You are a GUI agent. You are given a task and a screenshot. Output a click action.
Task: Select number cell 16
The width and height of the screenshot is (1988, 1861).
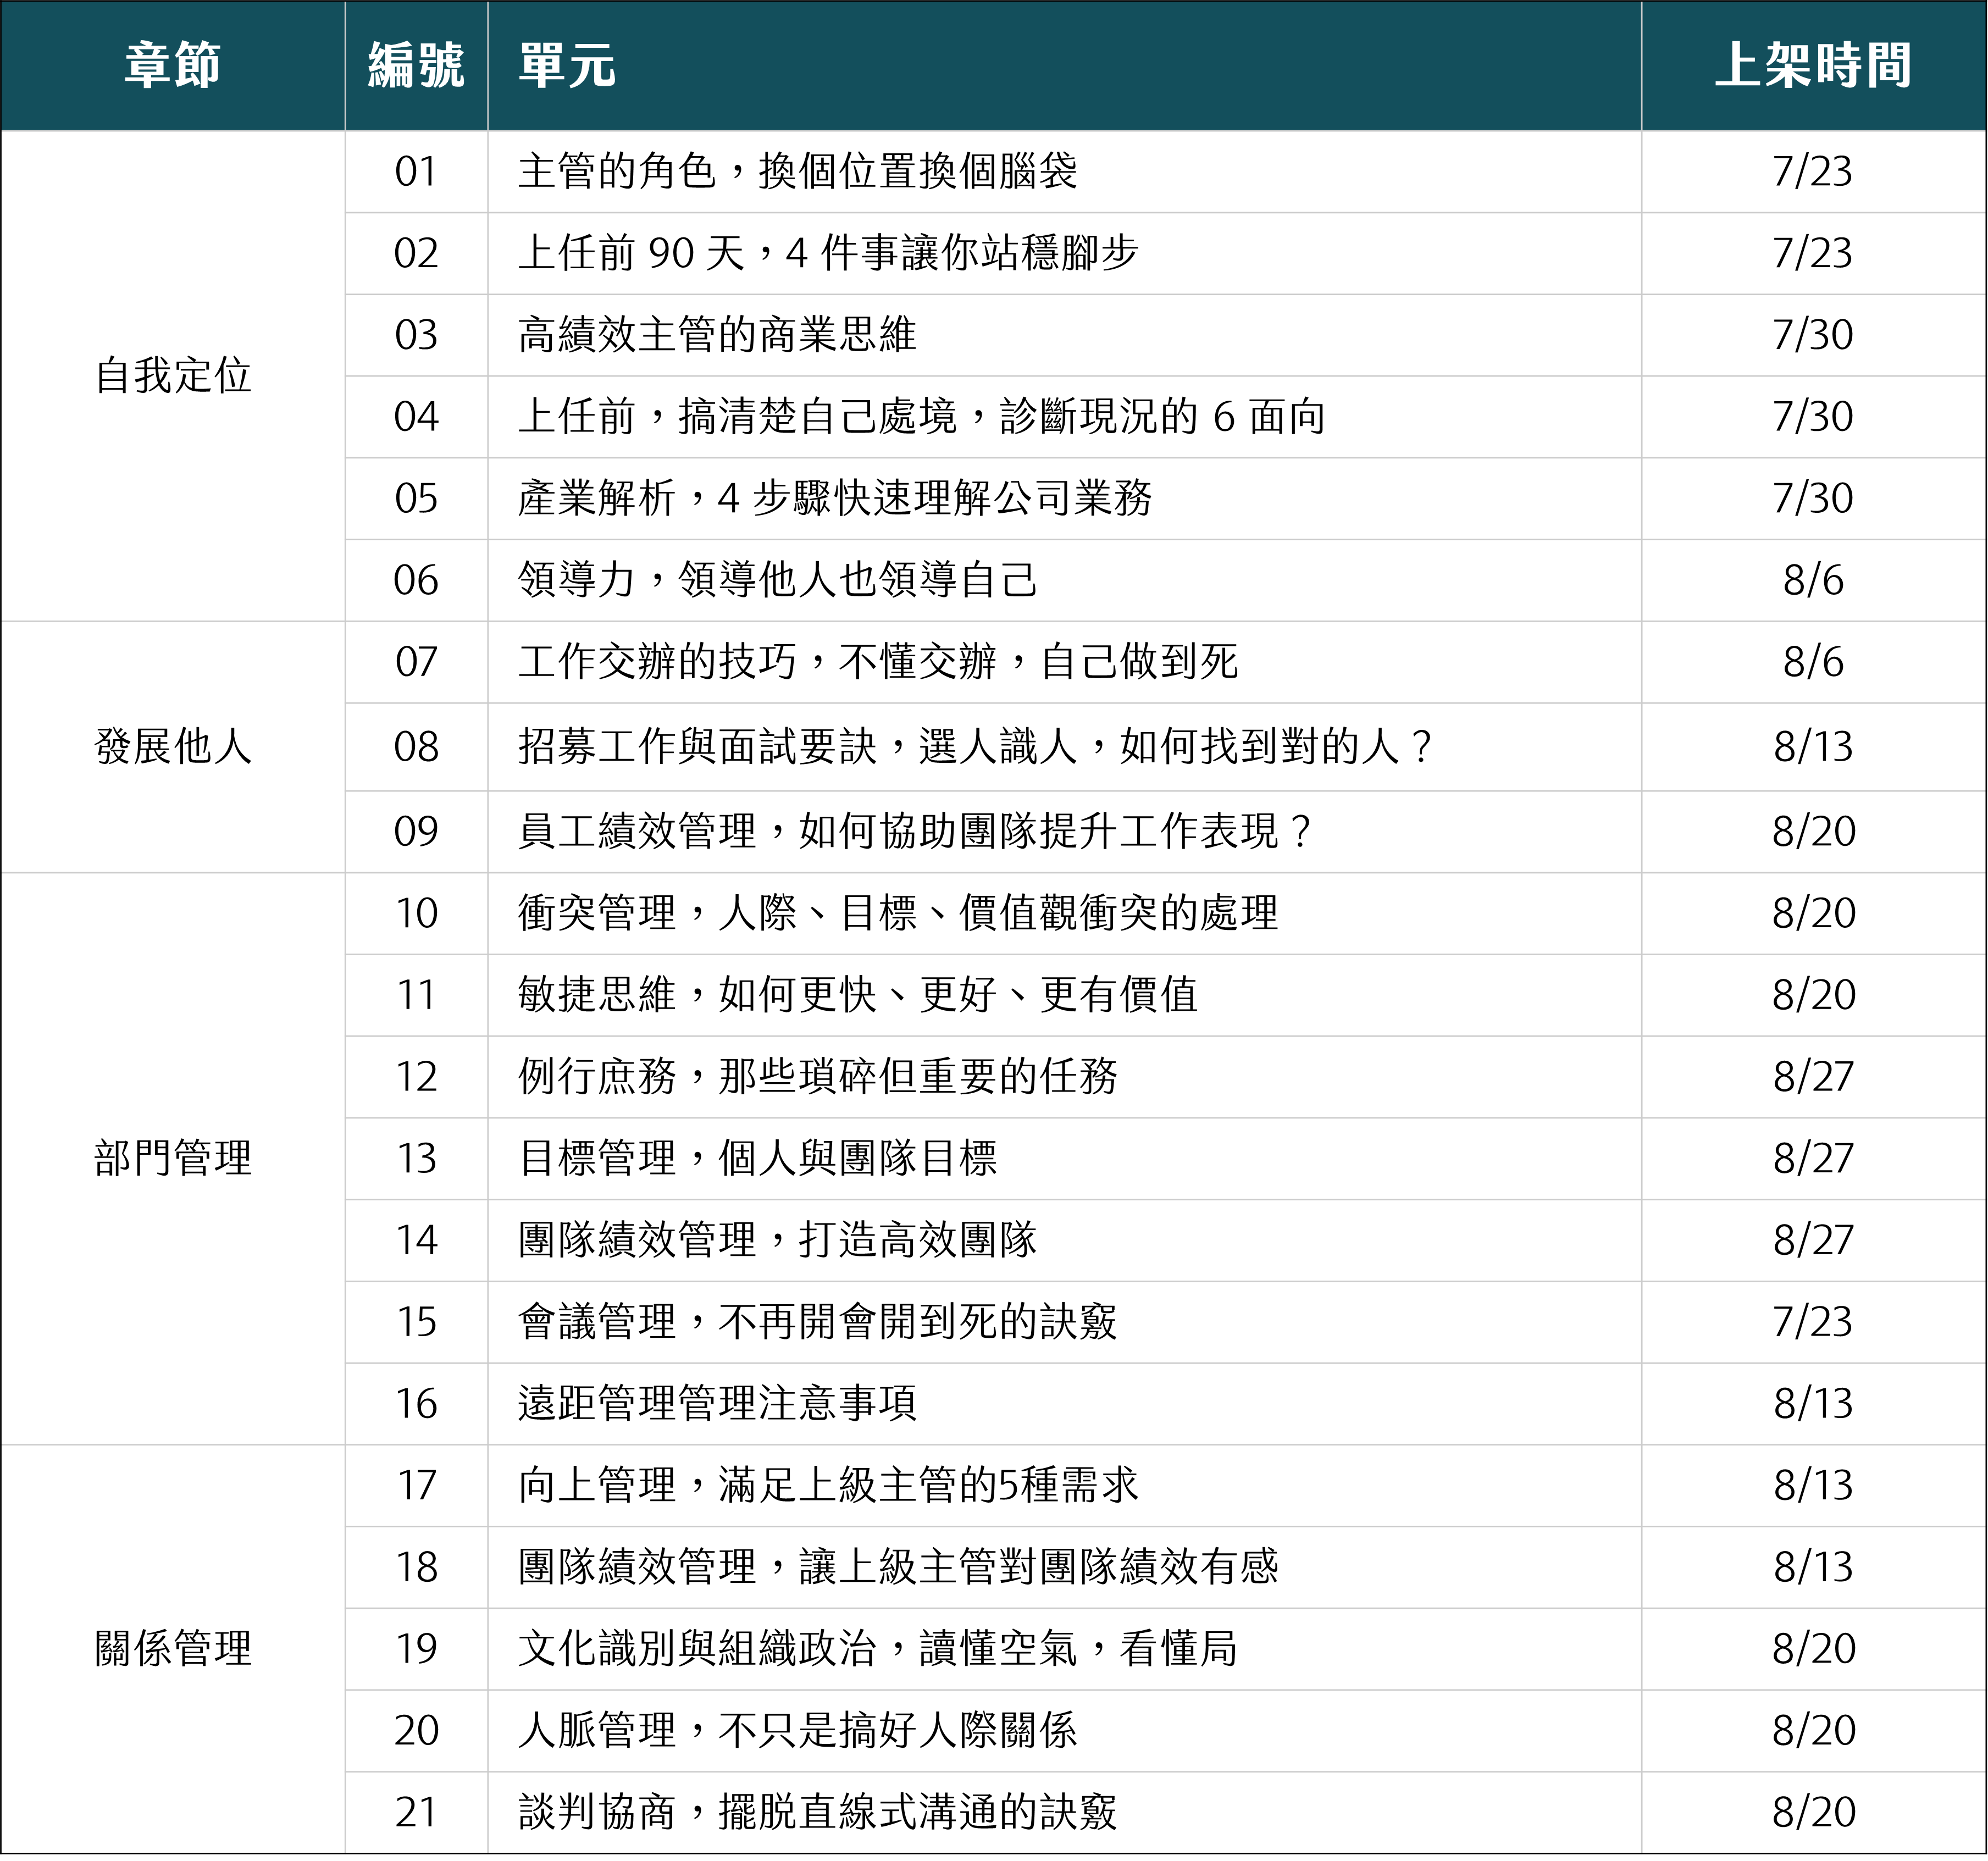tap(416, 1404)
